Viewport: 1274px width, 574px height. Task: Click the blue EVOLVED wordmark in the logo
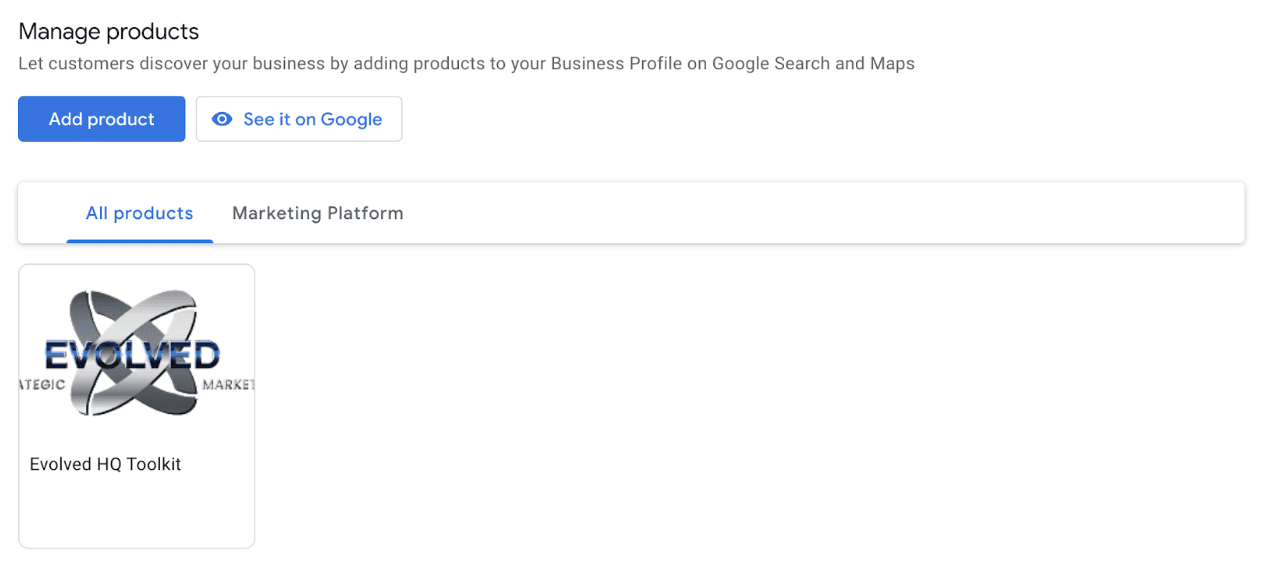[132, 355]
